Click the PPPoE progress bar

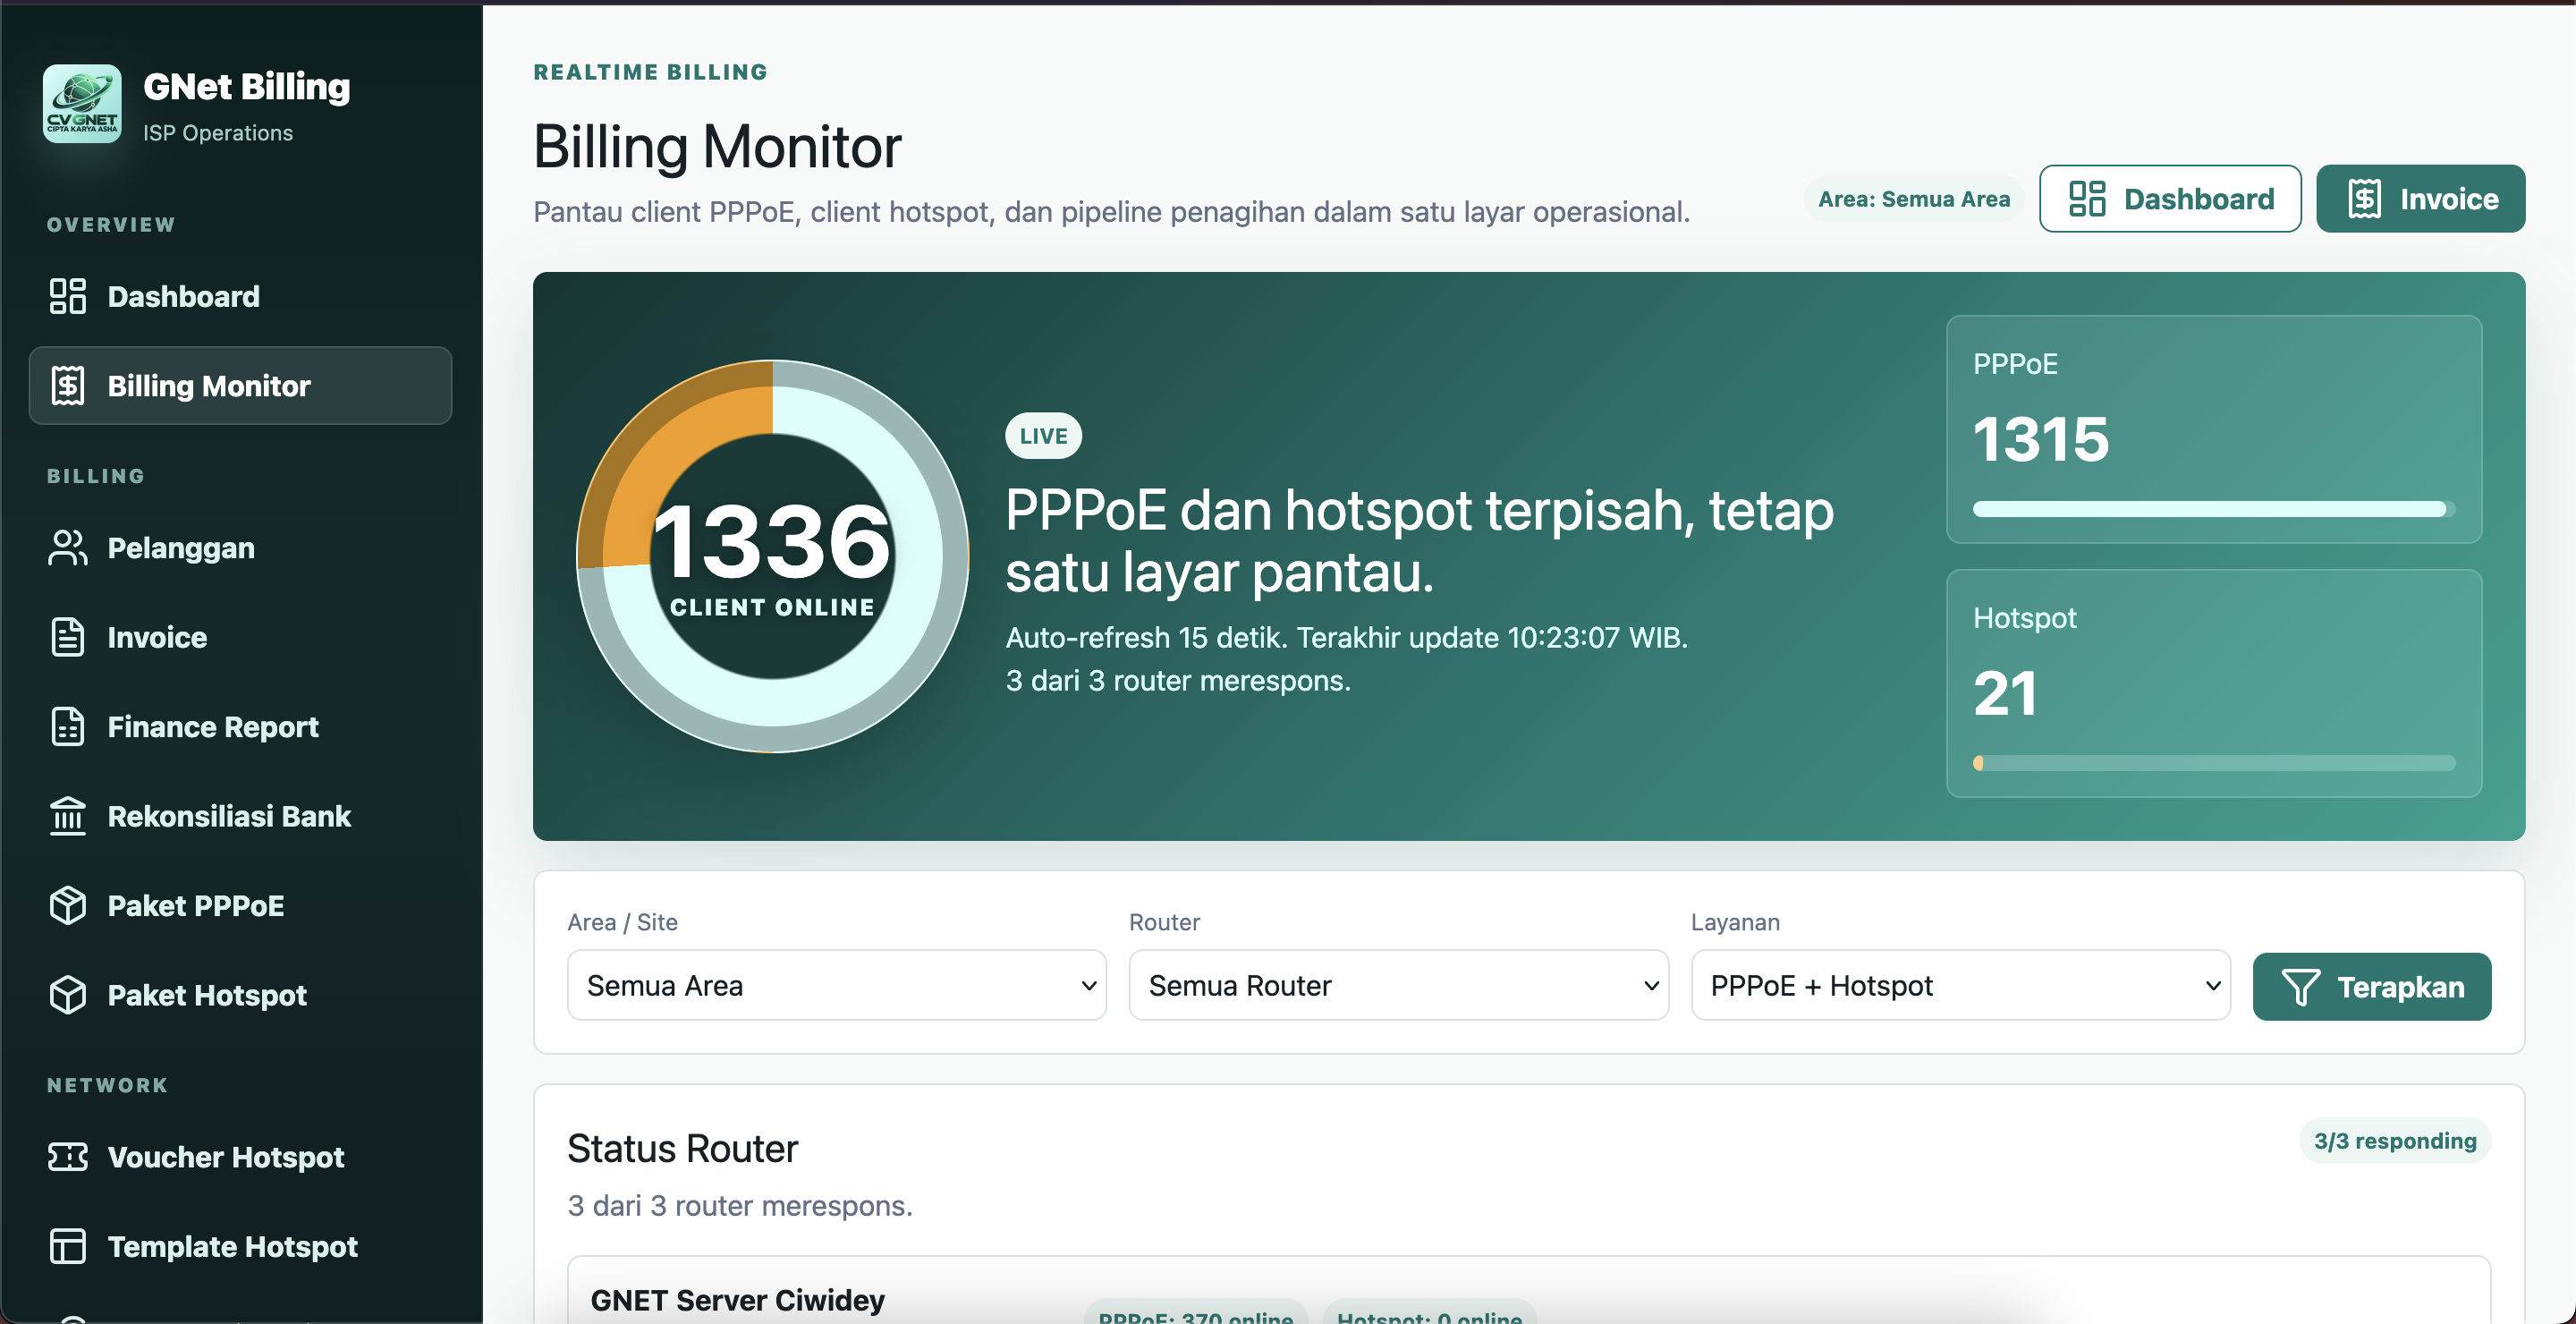[x=2213, y=509]
